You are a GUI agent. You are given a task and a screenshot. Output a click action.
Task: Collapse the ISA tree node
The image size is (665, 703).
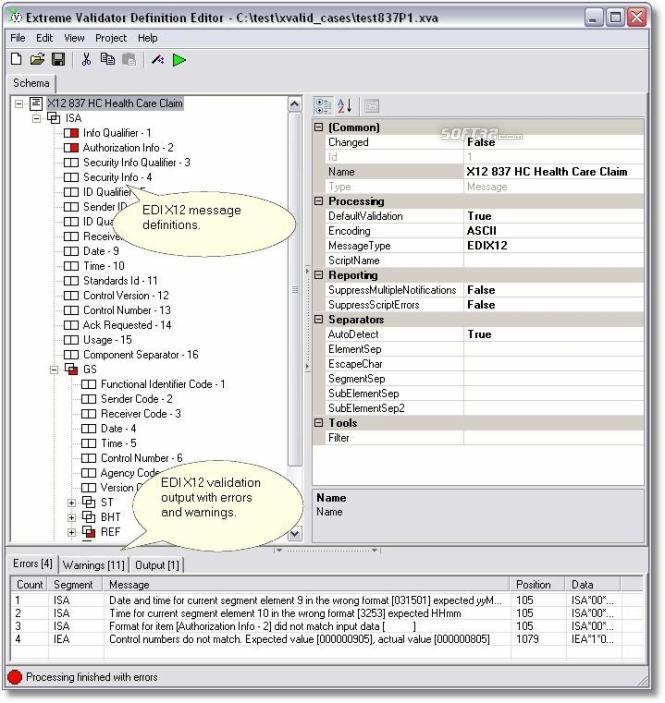(36, 119)
